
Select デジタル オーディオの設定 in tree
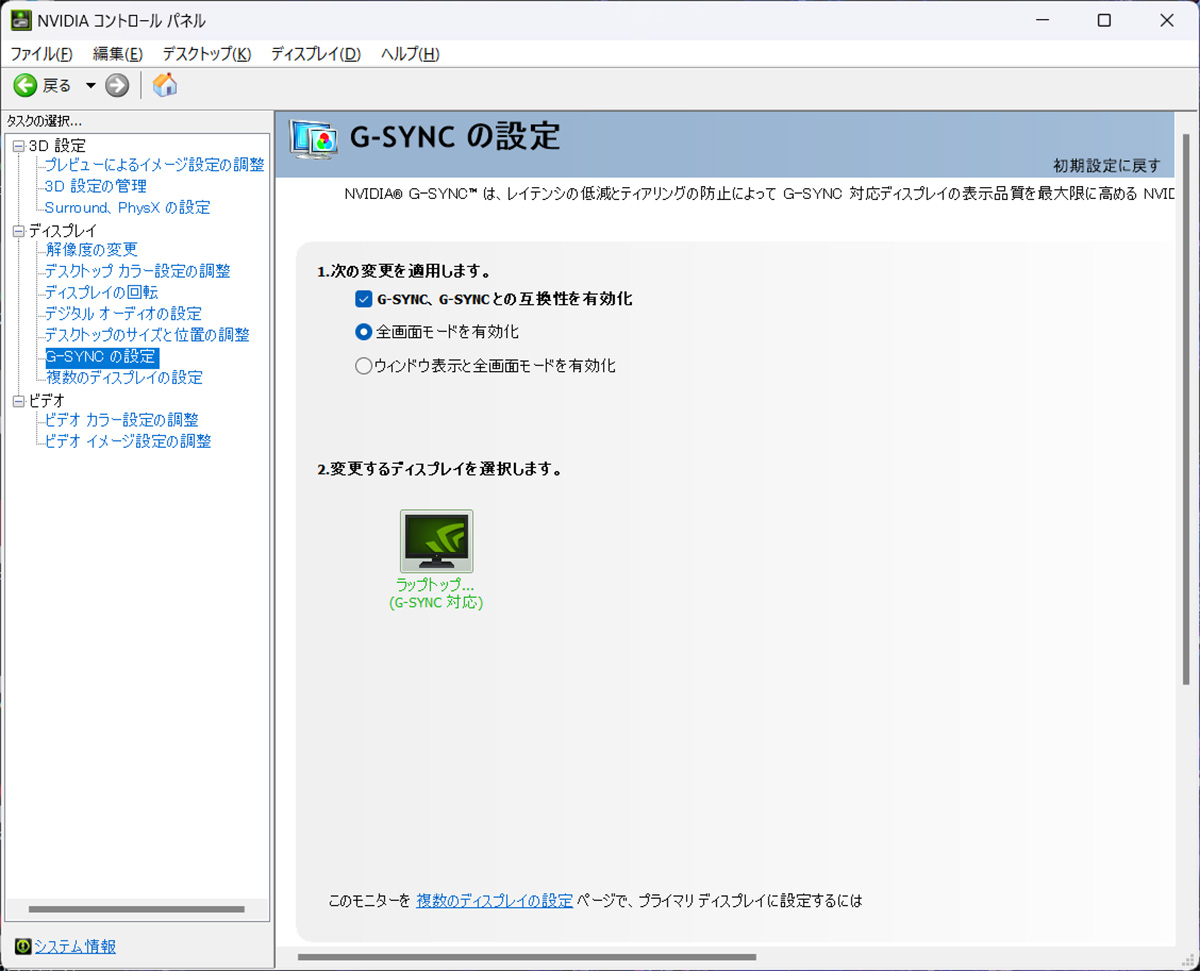coord(123,314)
